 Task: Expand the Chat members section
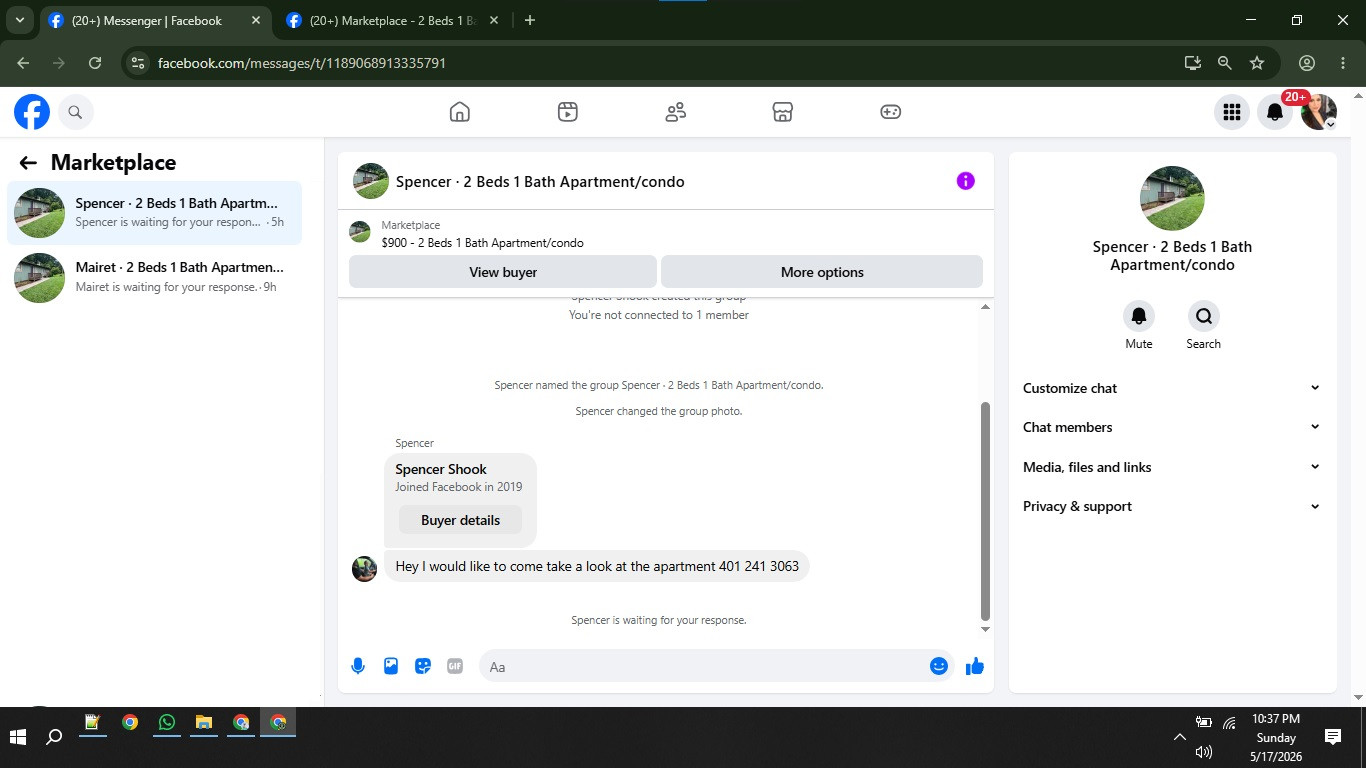[x=1172, y=427]
